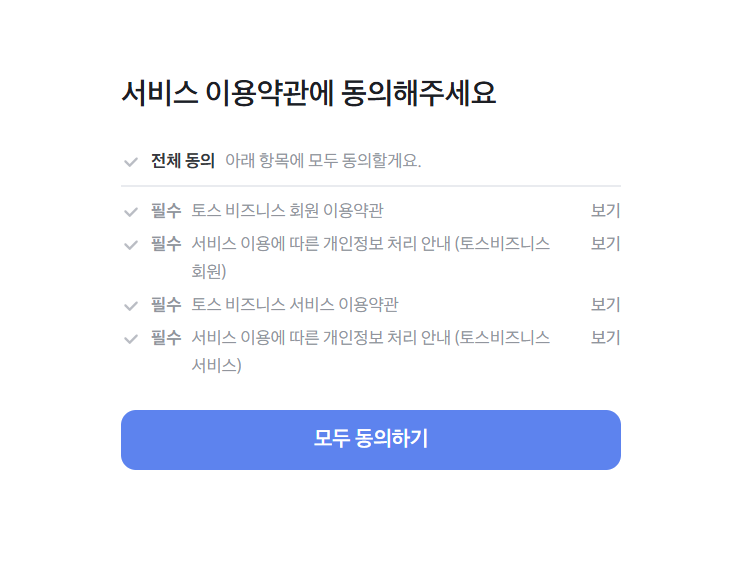Click the 모두 동의하기 button
The width and height of the screenshot is (750, 572).
[371, 440]
